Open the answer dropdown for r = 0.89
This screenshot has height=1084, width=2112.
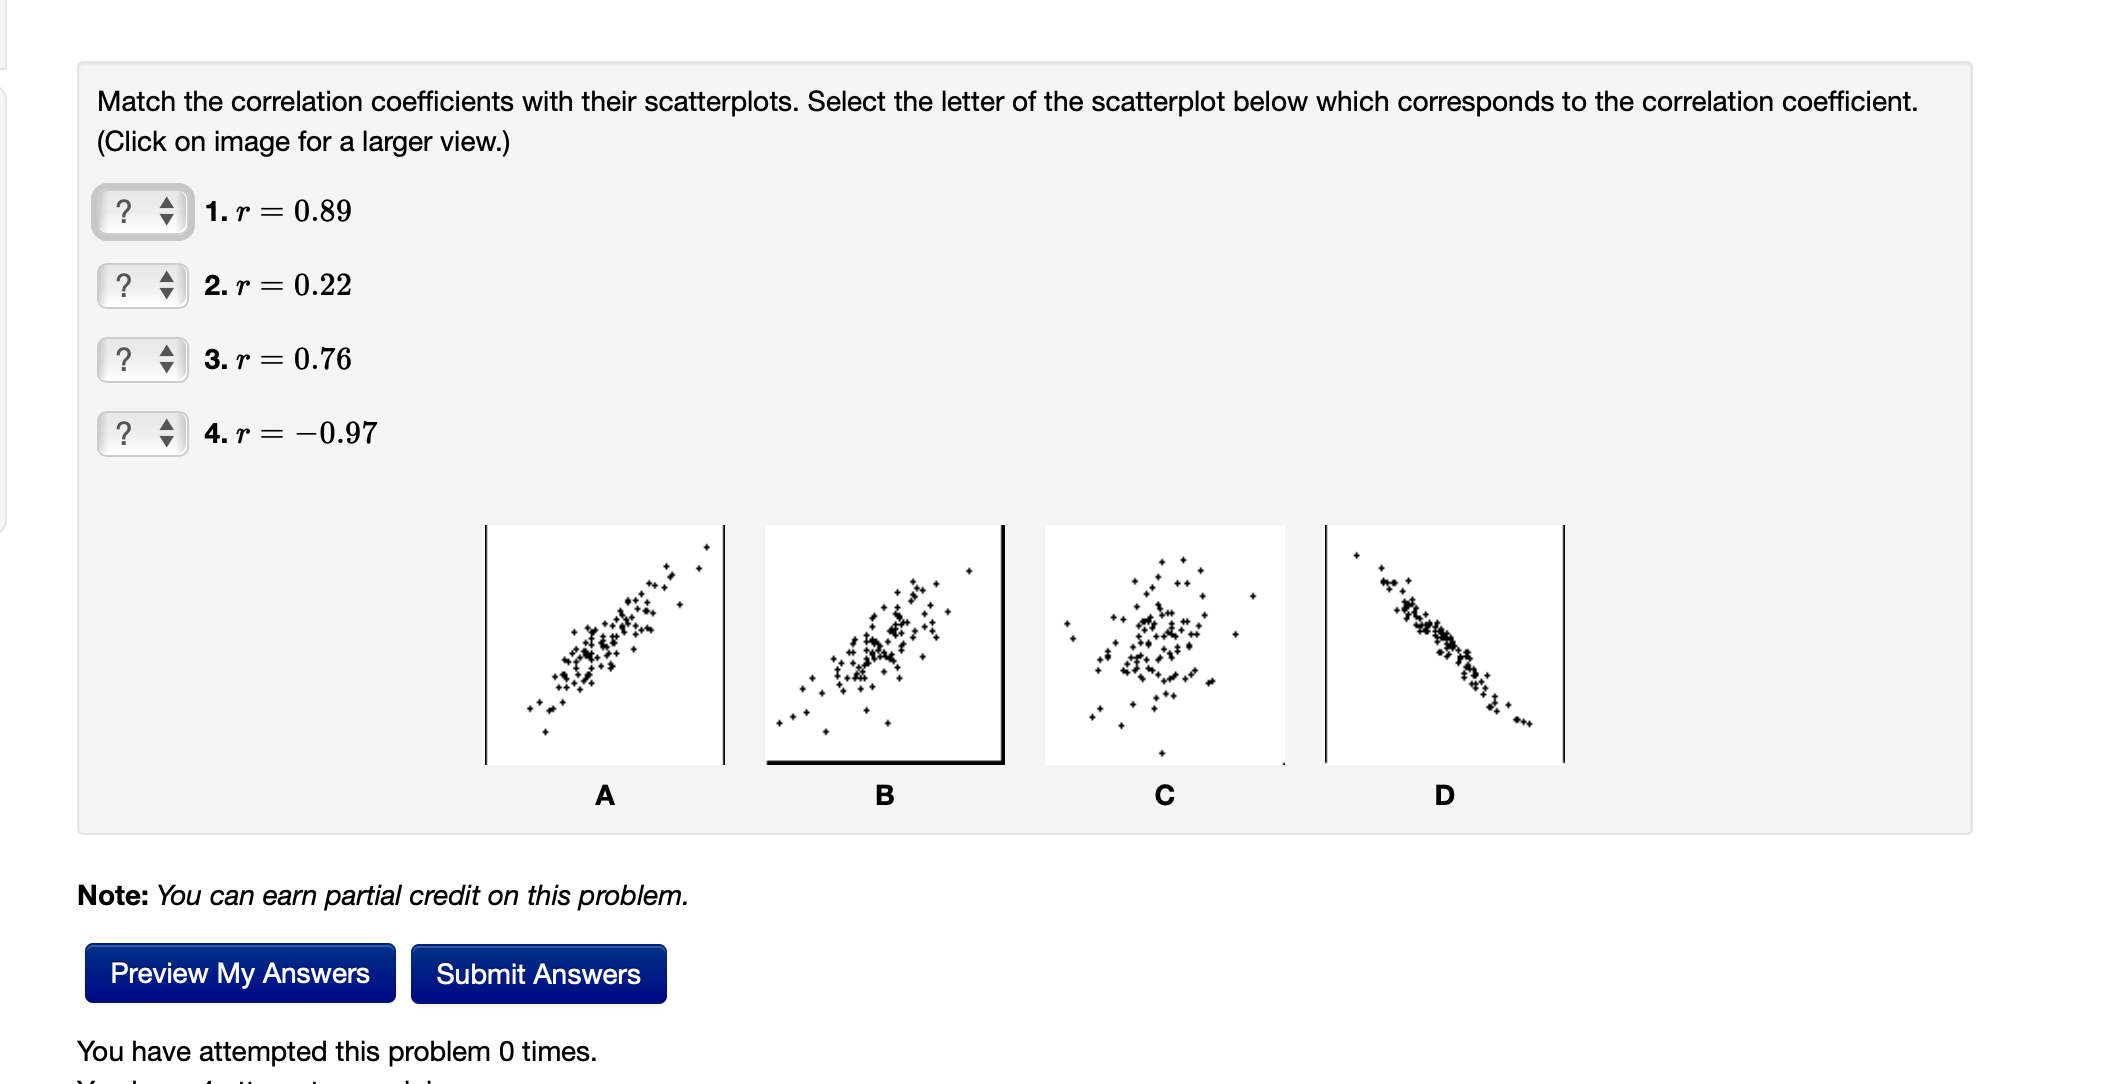pyautogui.click(x=140, y=211)
